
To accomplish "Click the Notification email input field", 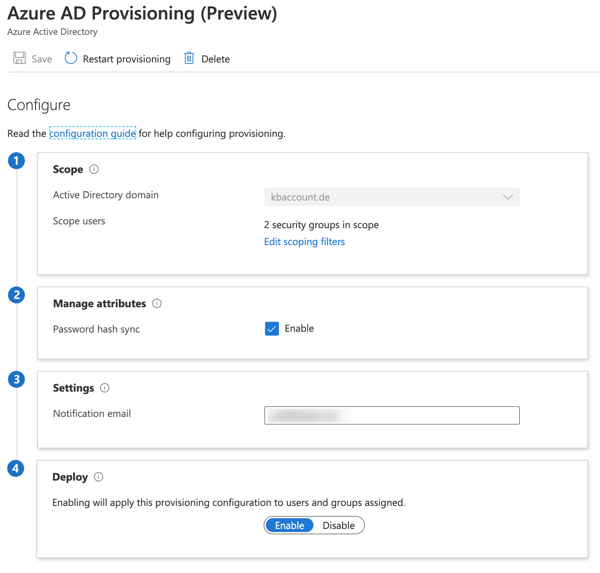I will pyautogui.click(x=392, y=415).
